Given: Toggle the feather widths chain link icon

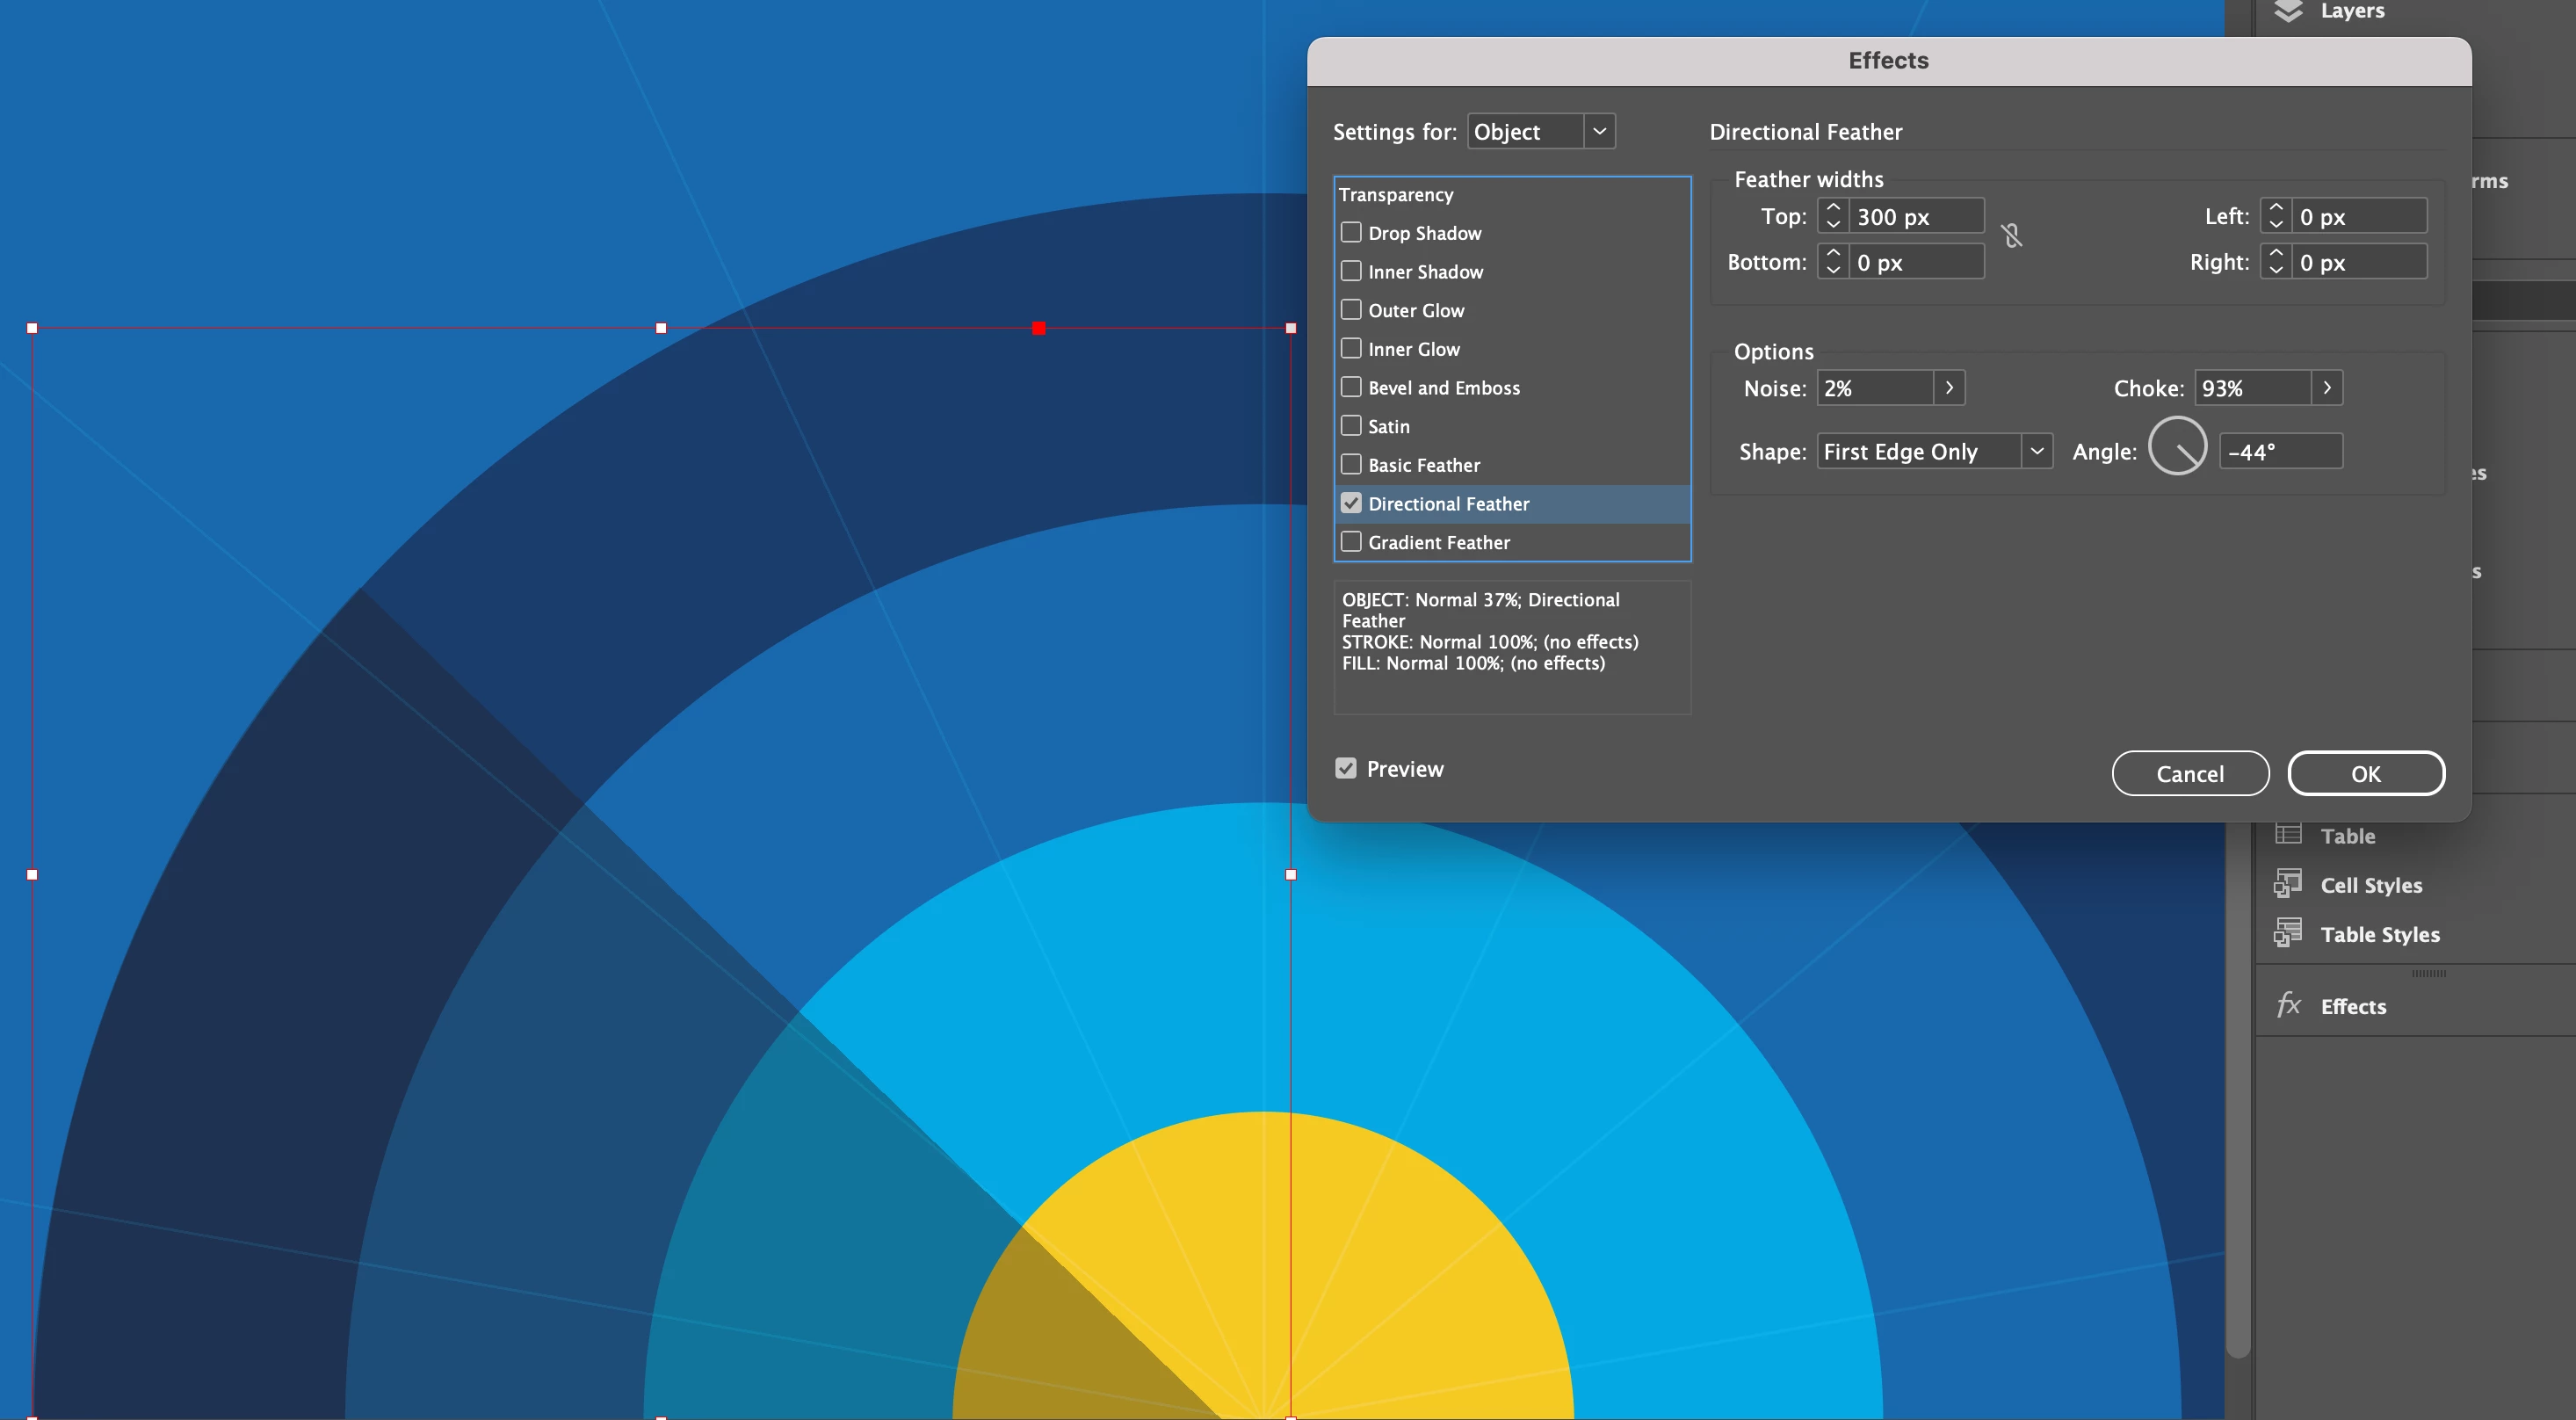Looking at the screenshot, I should pos(2012,236).
